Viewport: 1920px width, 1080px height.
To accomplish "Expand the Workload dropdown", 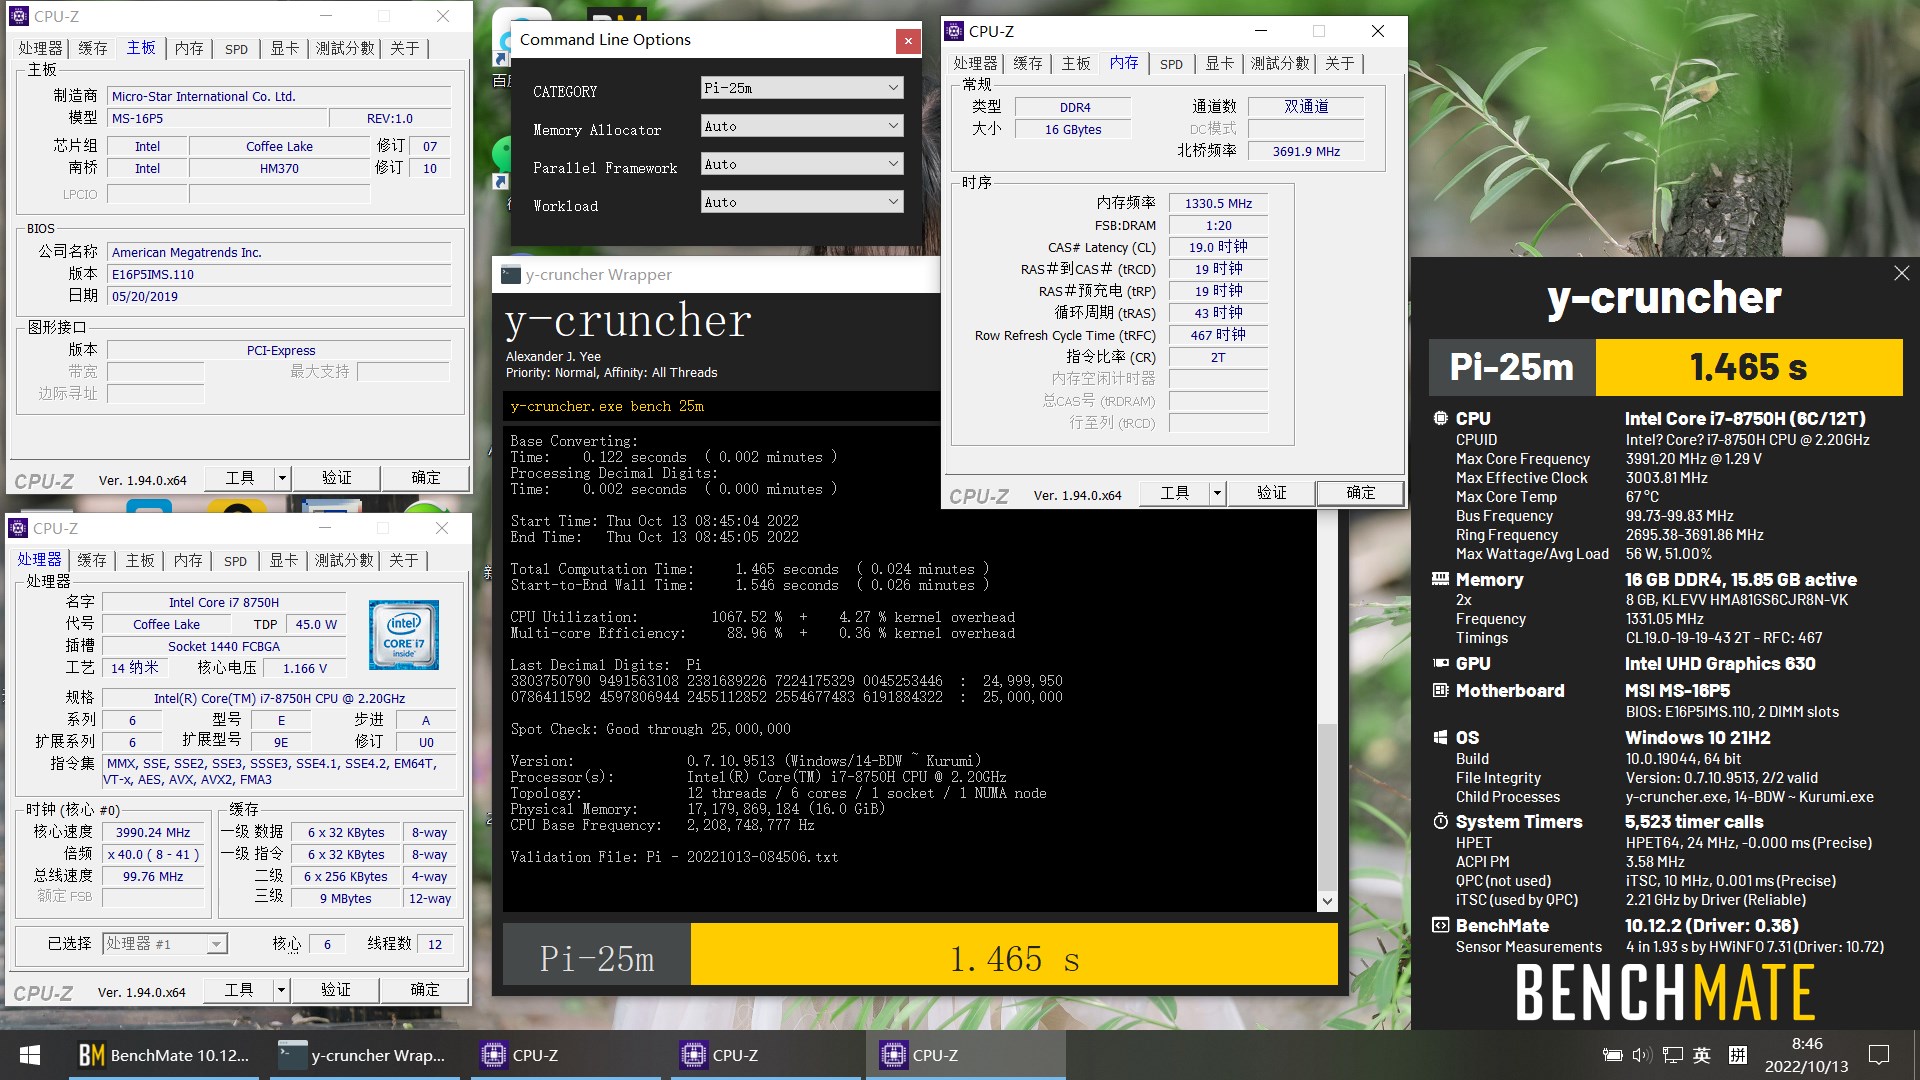I will click(802, 202).
